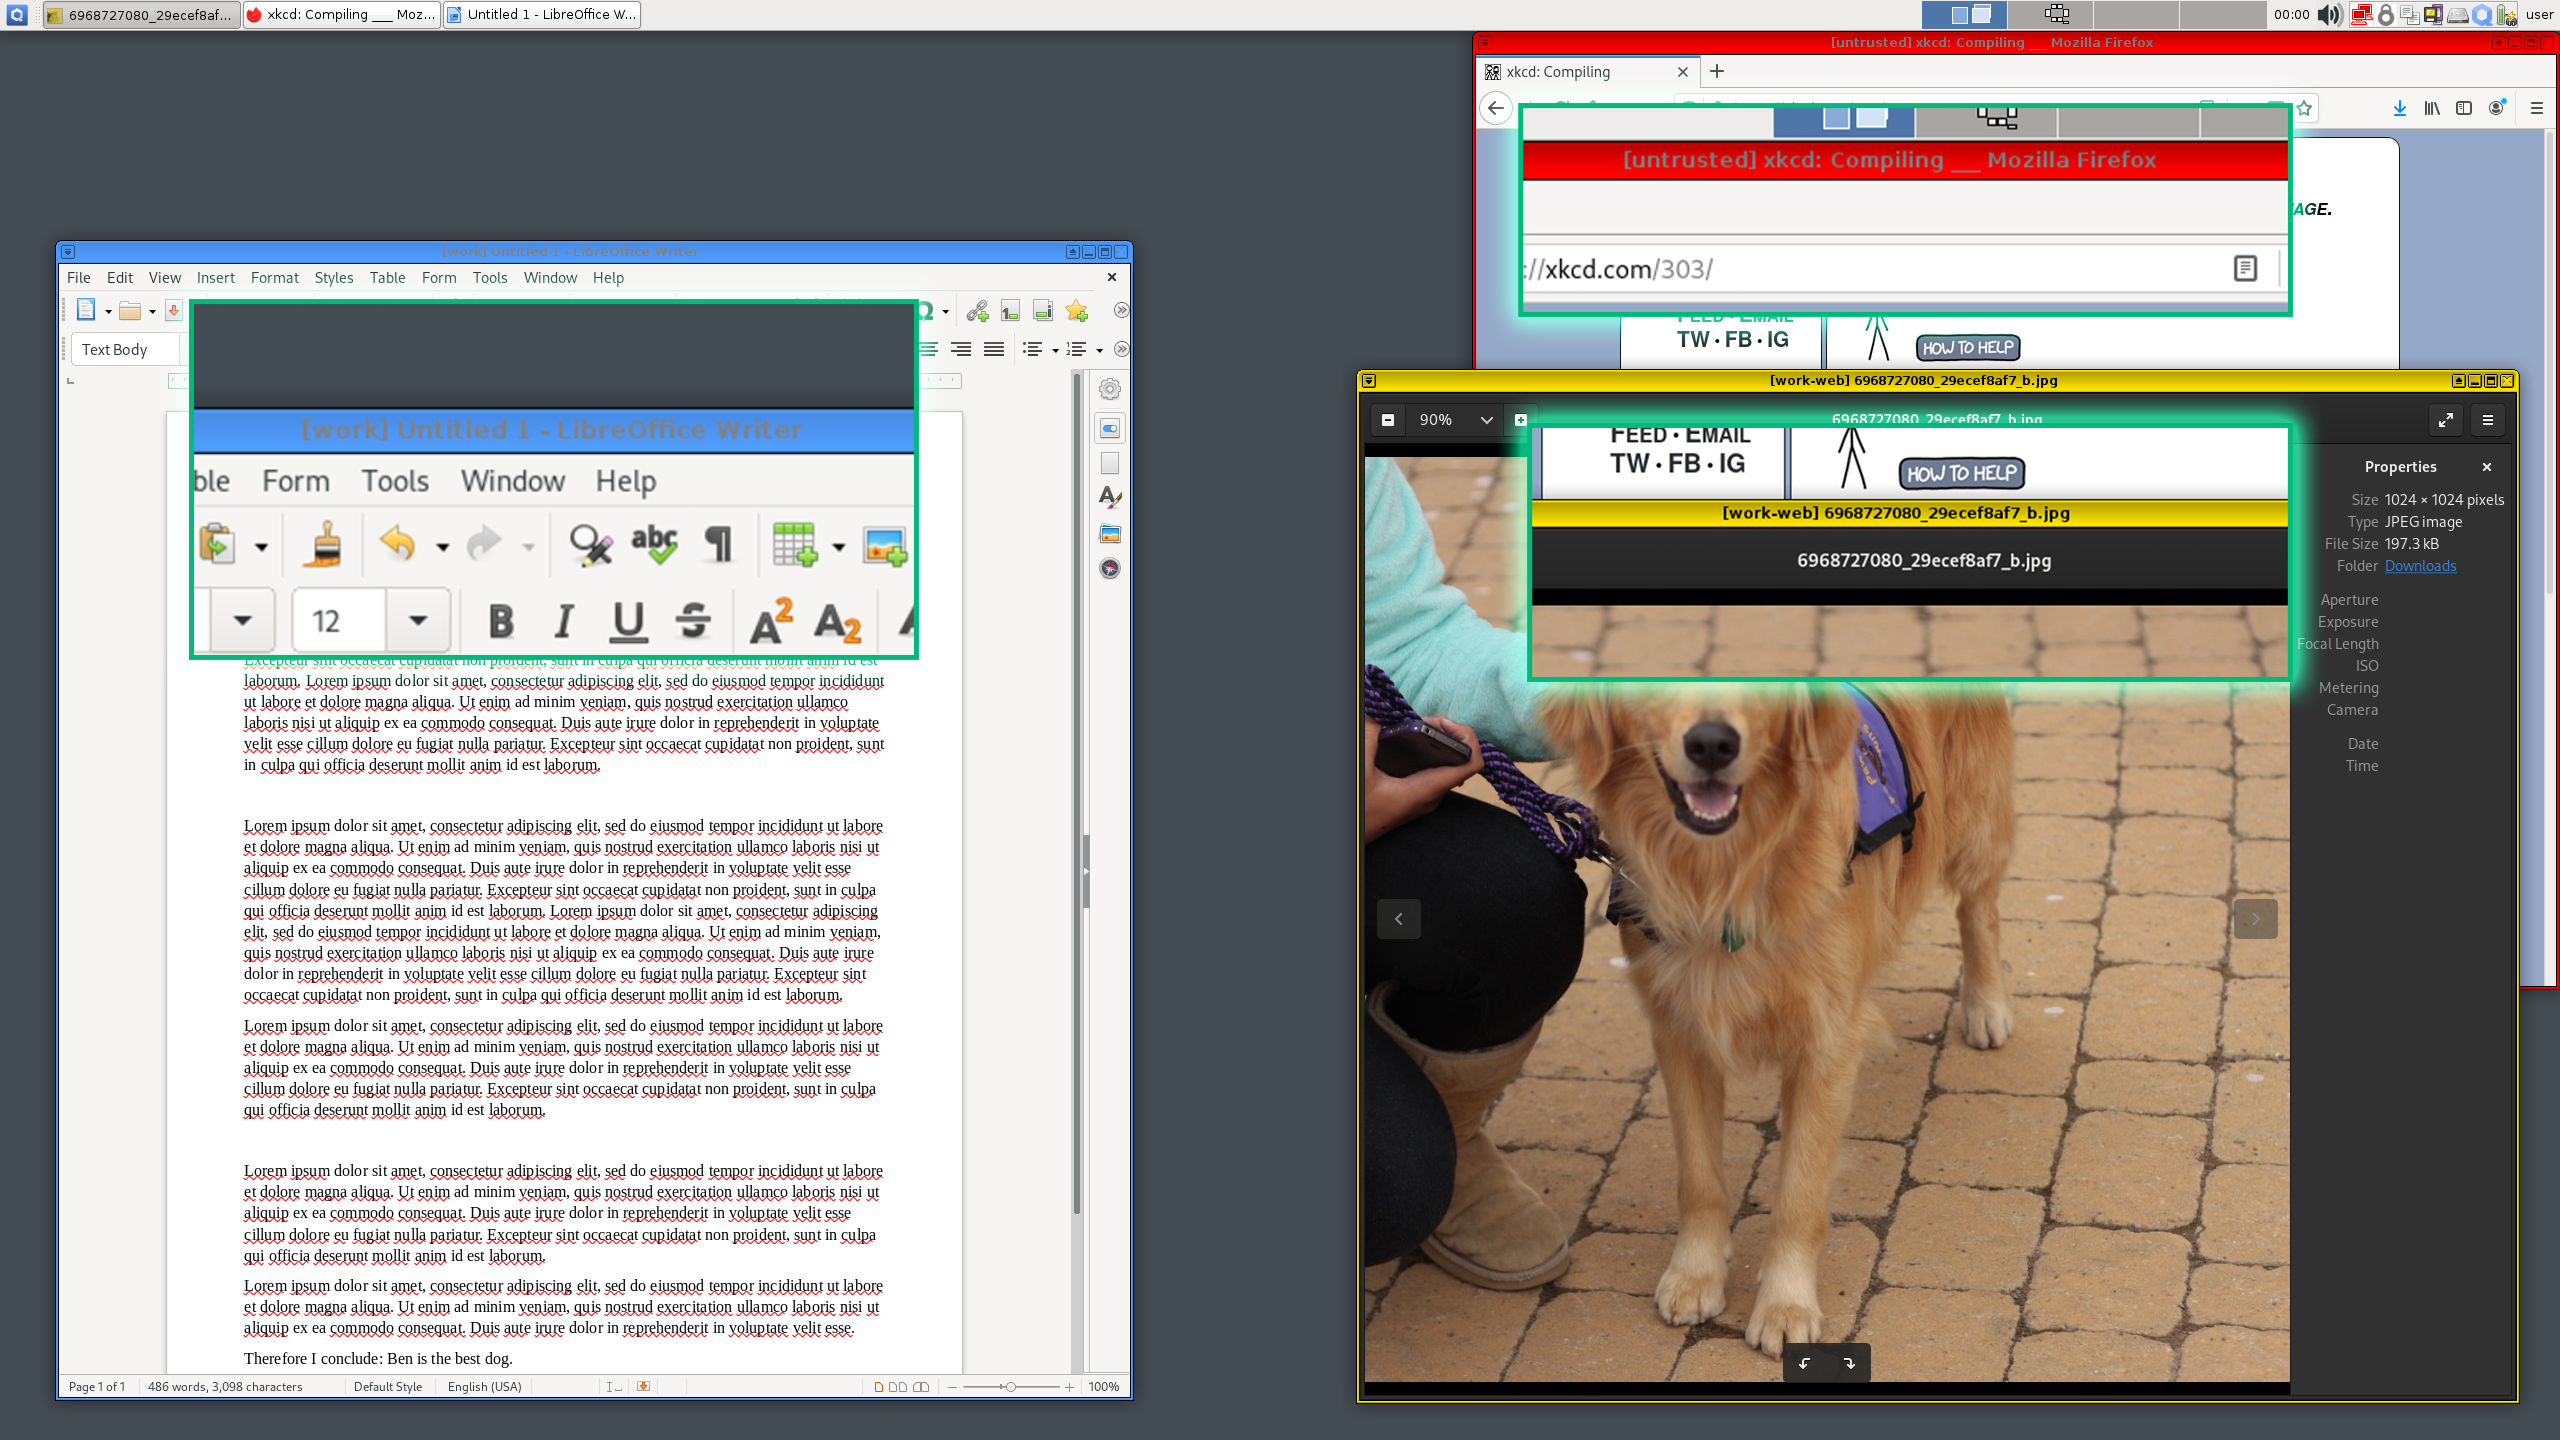This screenshot has width=2560, height=1440.
Task: Rotate image clockwise in image viewer
Action: 1849,1363
